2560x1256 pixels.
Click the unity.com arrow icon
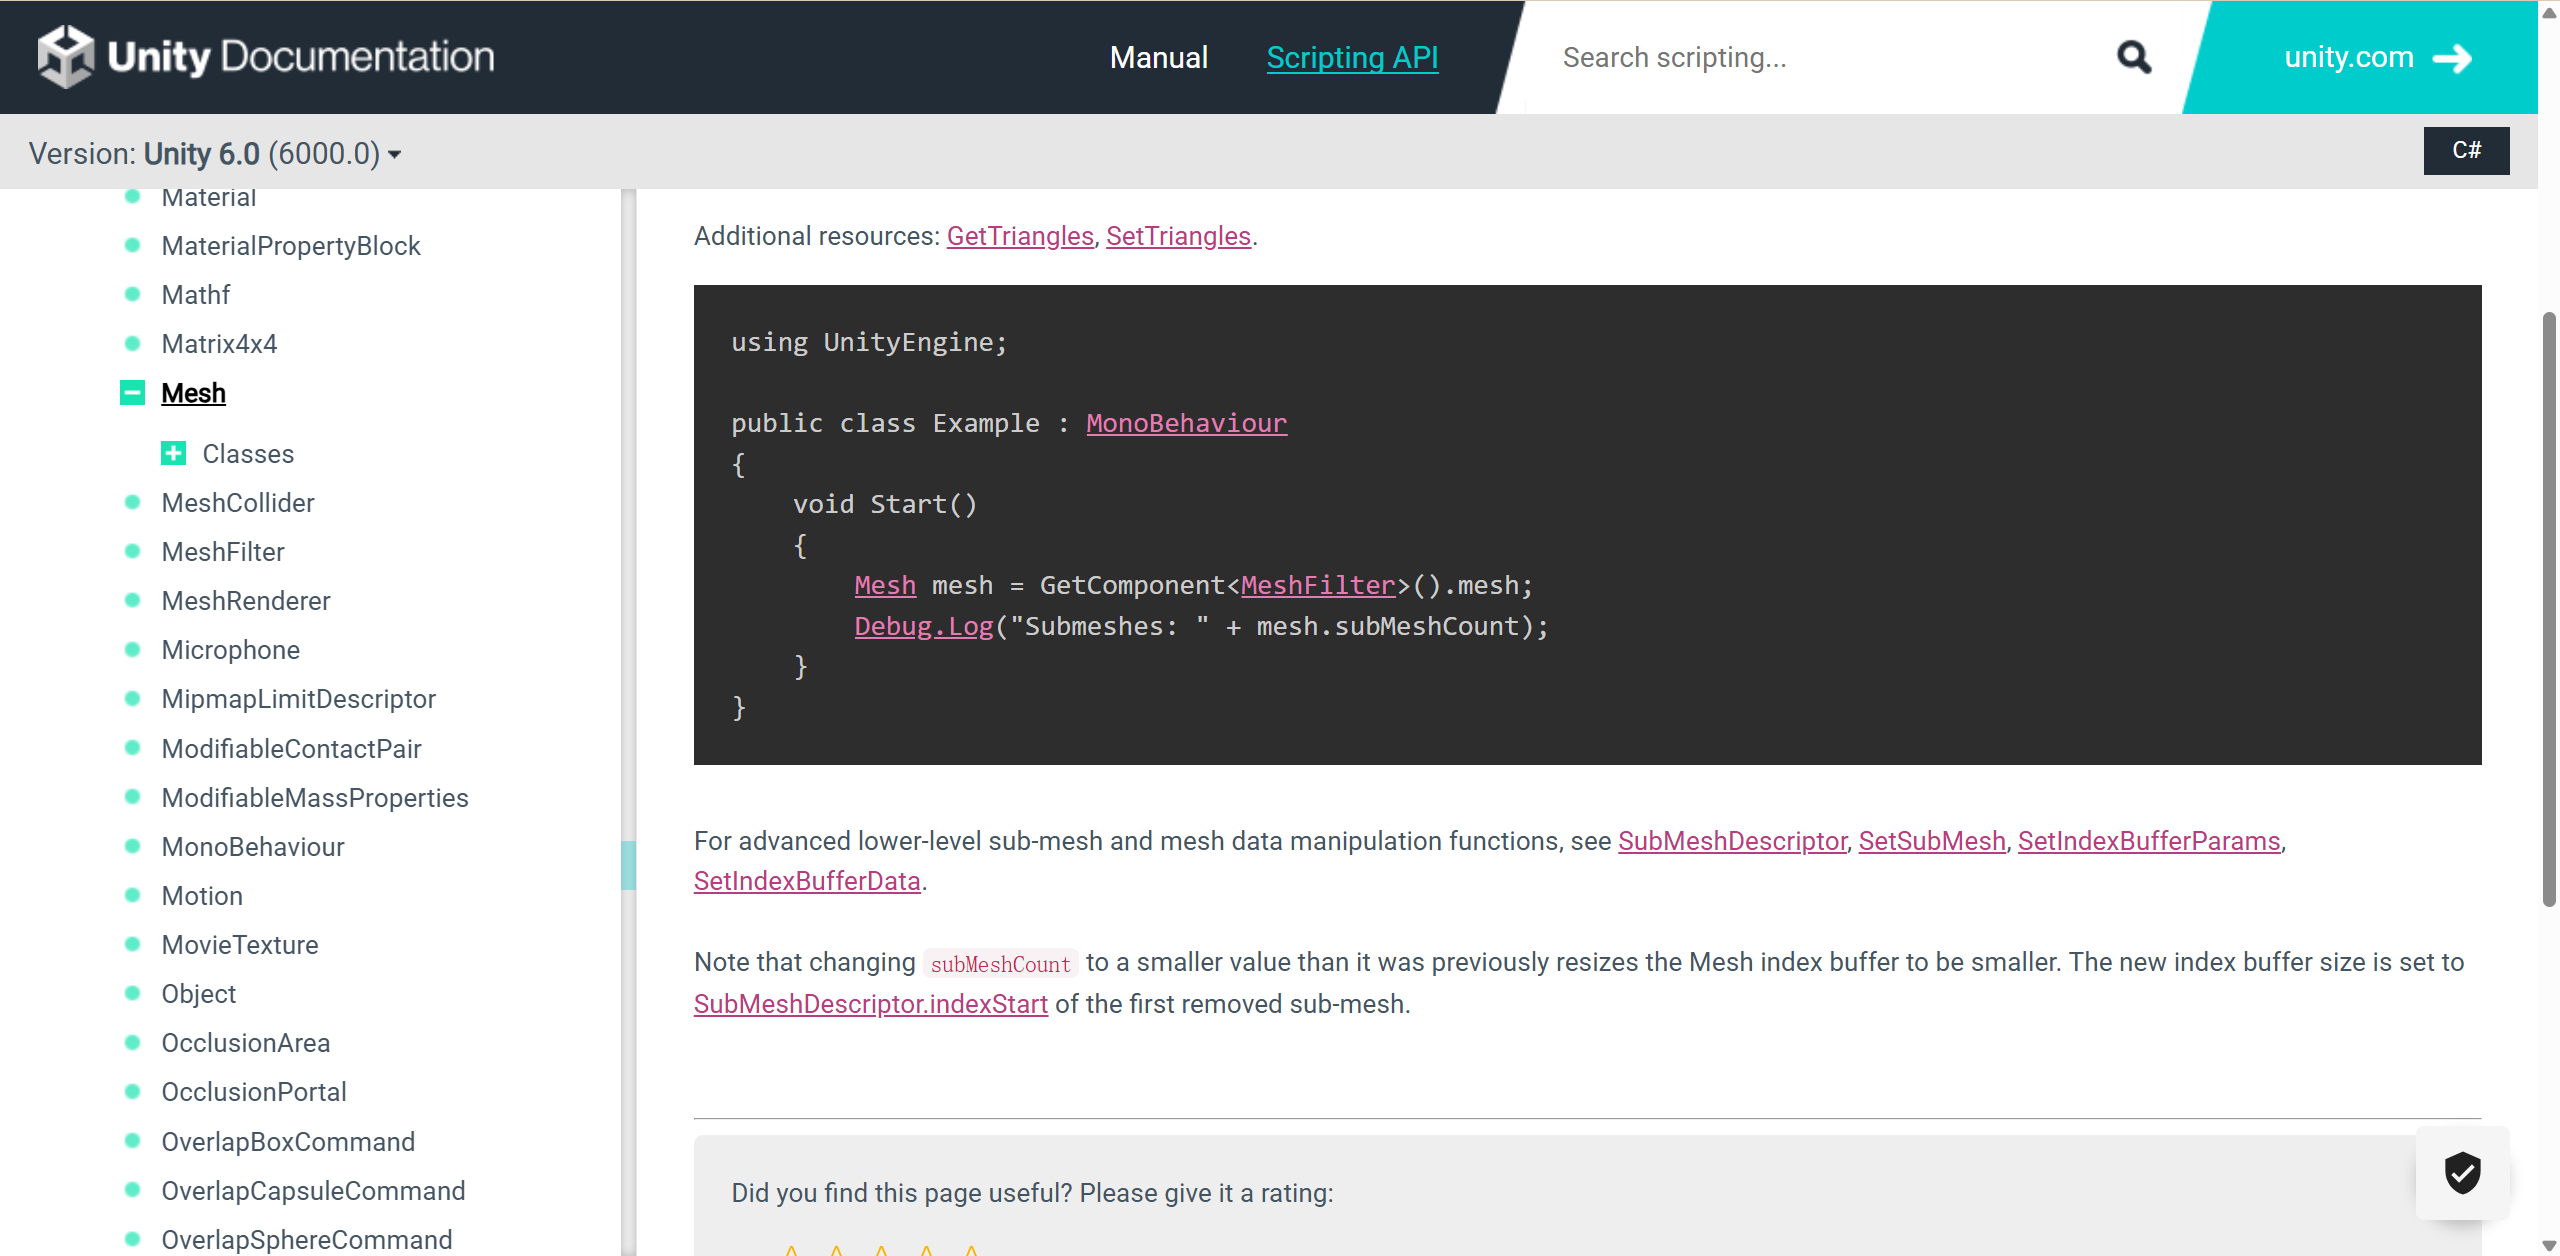(2452, 59)
